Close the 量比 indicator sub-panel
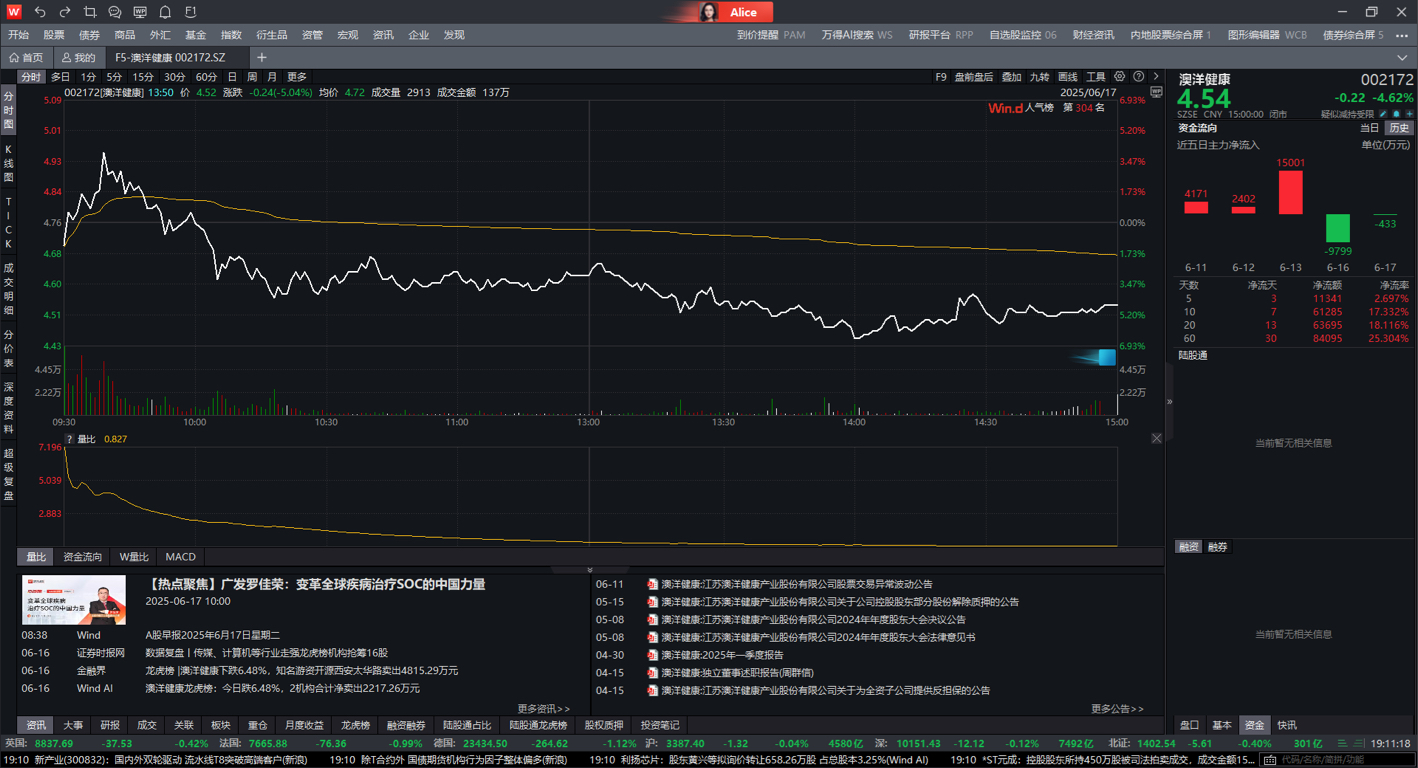 pyautogui.click(x=1157, y=439)
